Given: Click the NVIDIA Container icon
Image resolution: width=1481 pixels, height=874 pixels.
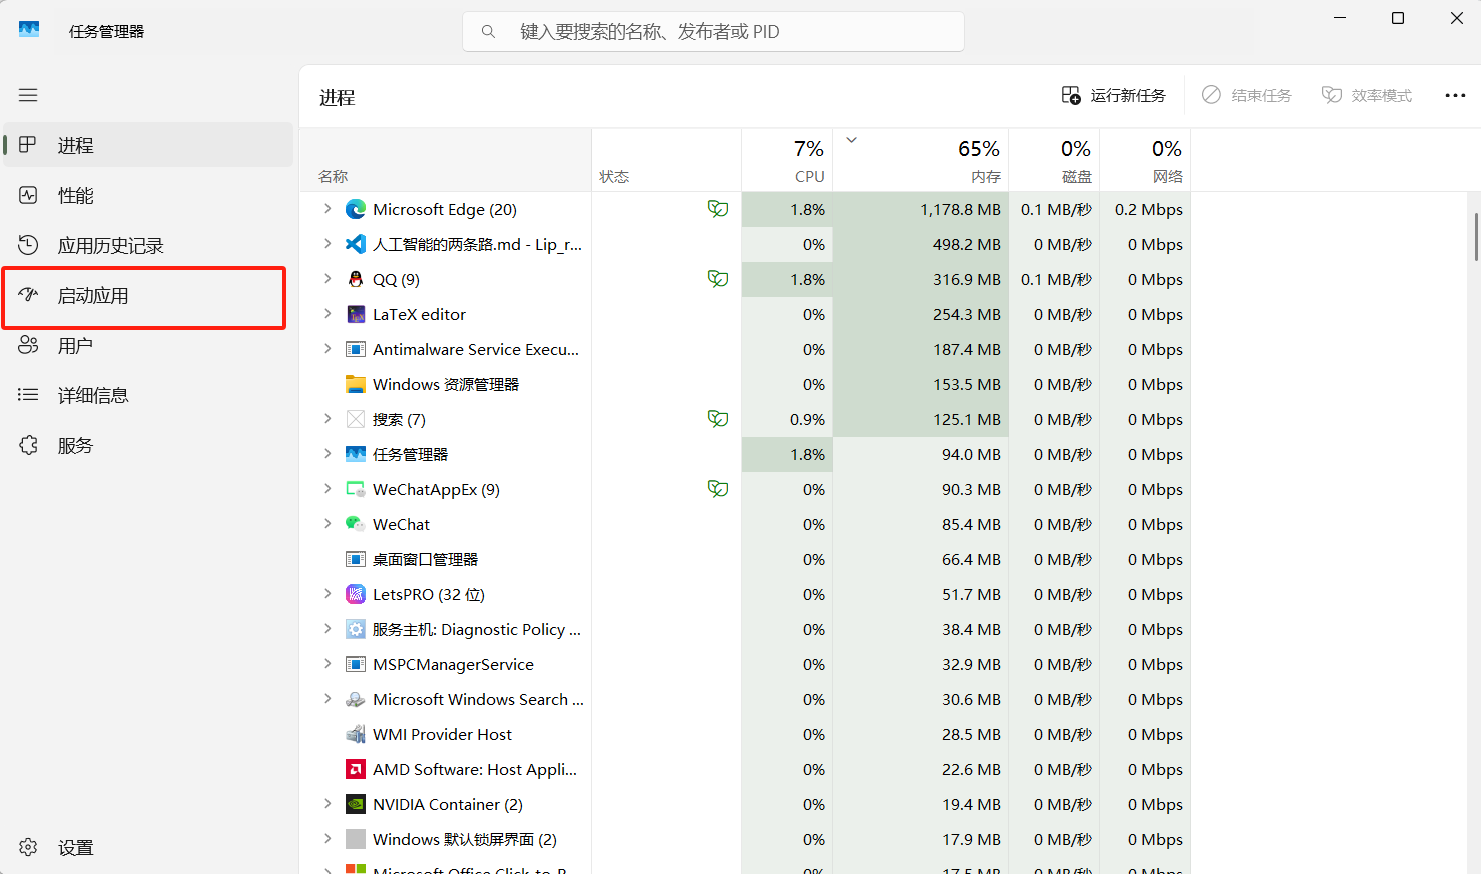Looking at the screenshot, I should pyautogui.click(x=355, y=804).
